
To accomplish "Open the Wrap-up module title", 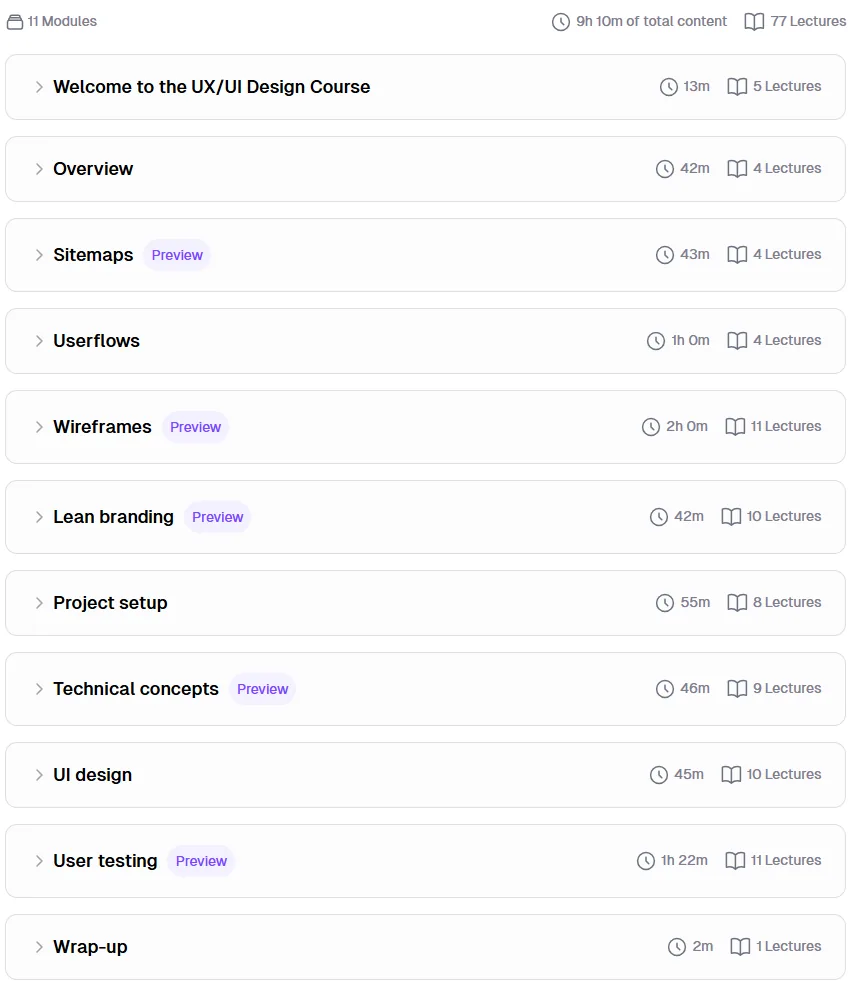I will tap(90, 947).
